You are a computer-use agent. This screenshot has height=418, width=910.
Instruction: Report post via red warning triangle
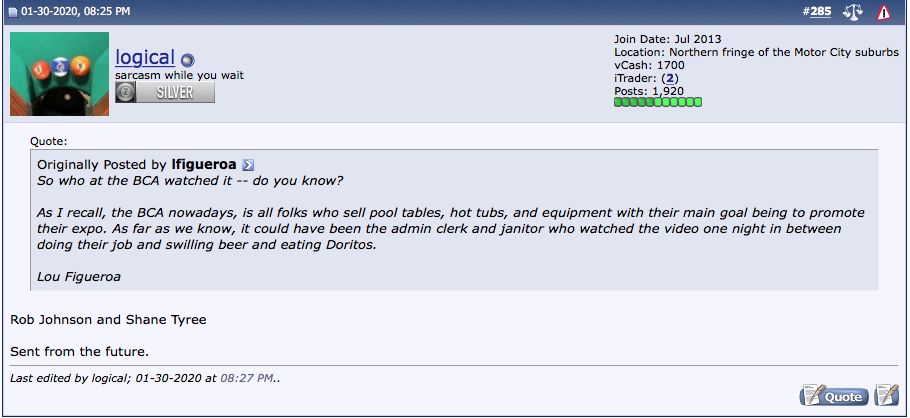tap(883, 12)
